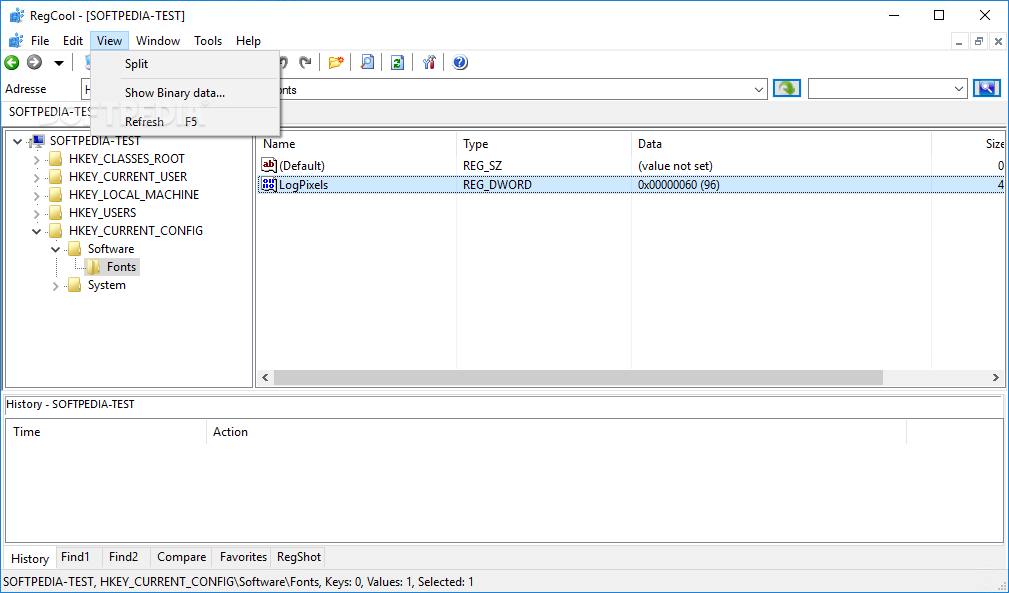Switch to the Favorites tab
This screenshot has height=593, width=1009.
coord(243,556)
